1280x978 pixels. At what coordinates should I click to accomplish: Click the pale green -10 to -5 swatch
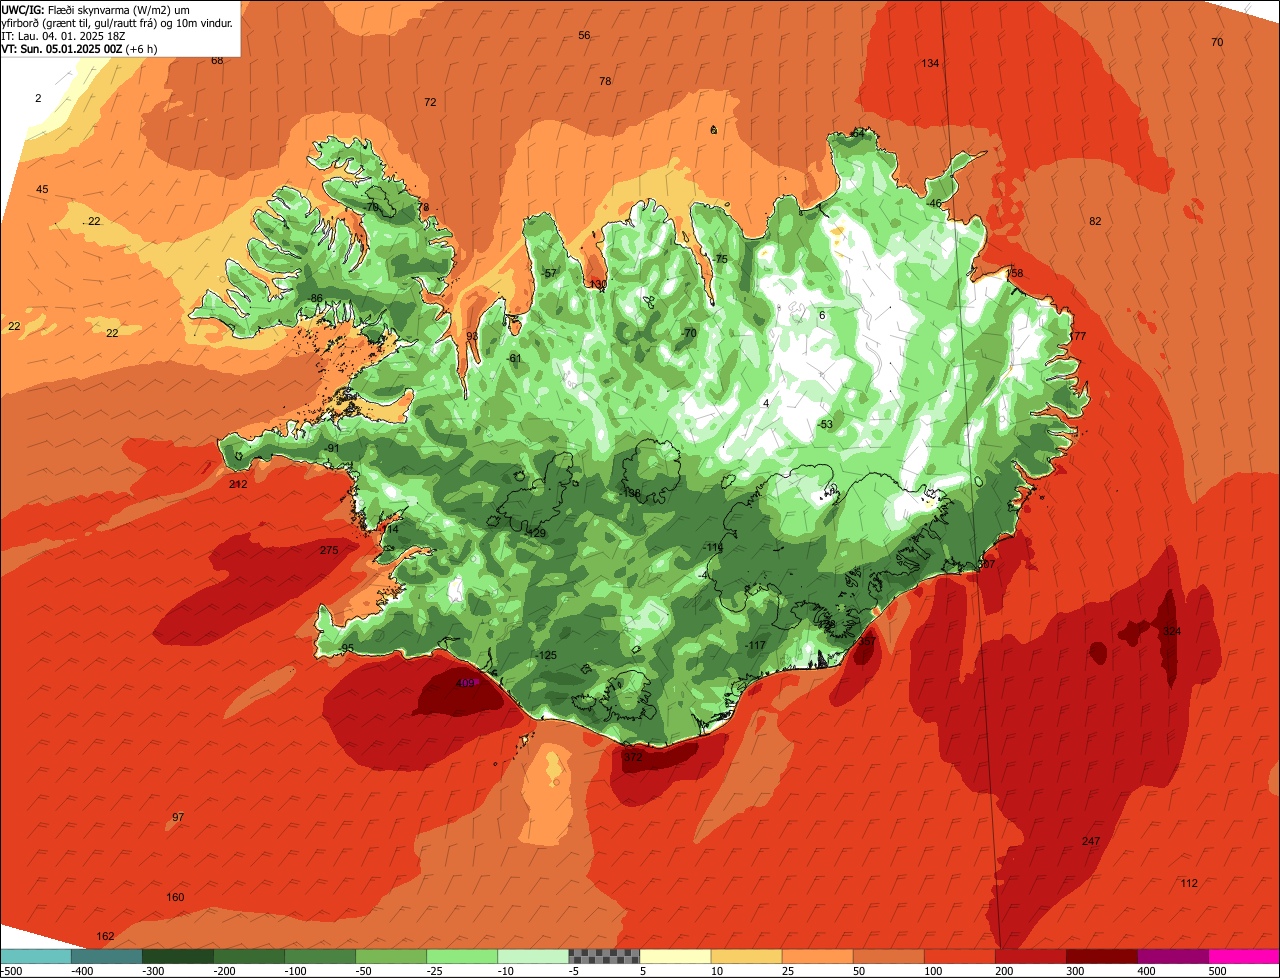532,957
